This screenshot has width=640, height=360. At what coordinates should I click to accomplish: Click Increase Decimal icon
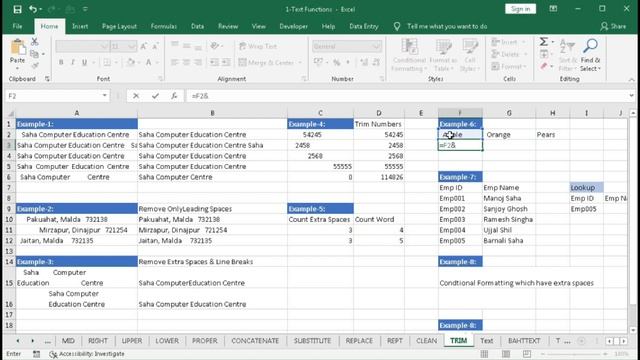pos(364,62)
